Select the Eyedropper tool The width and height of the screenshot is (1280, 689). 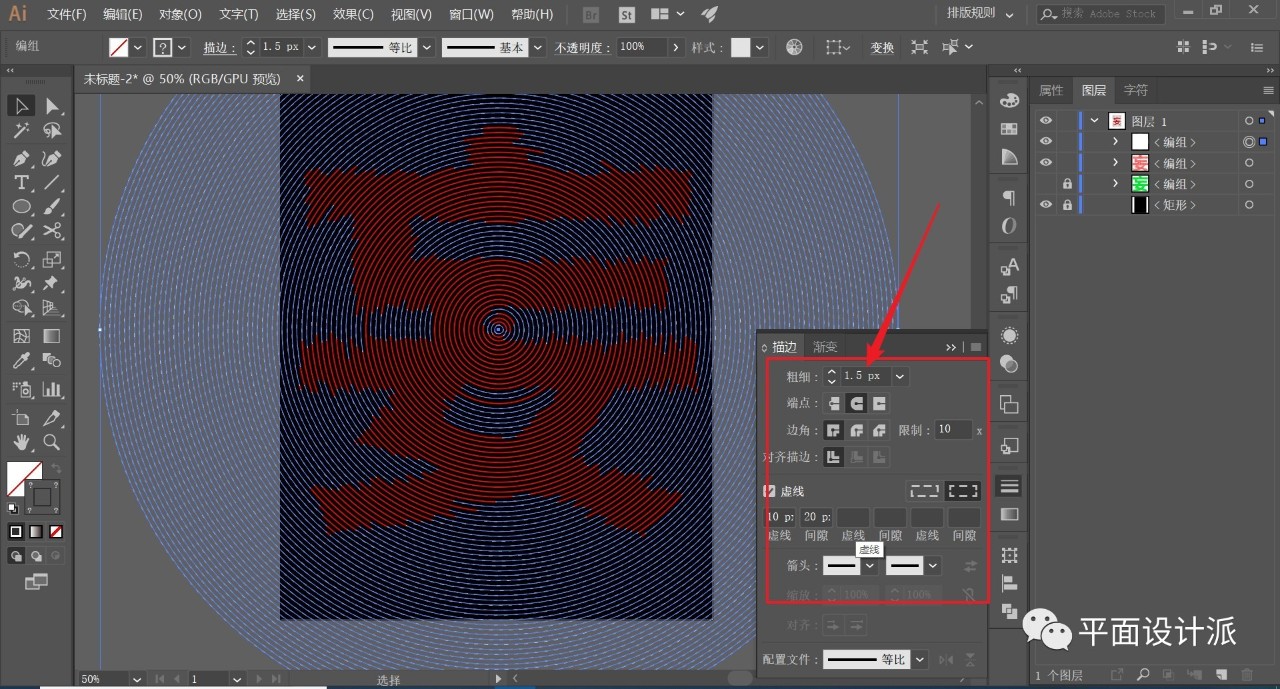21,361
